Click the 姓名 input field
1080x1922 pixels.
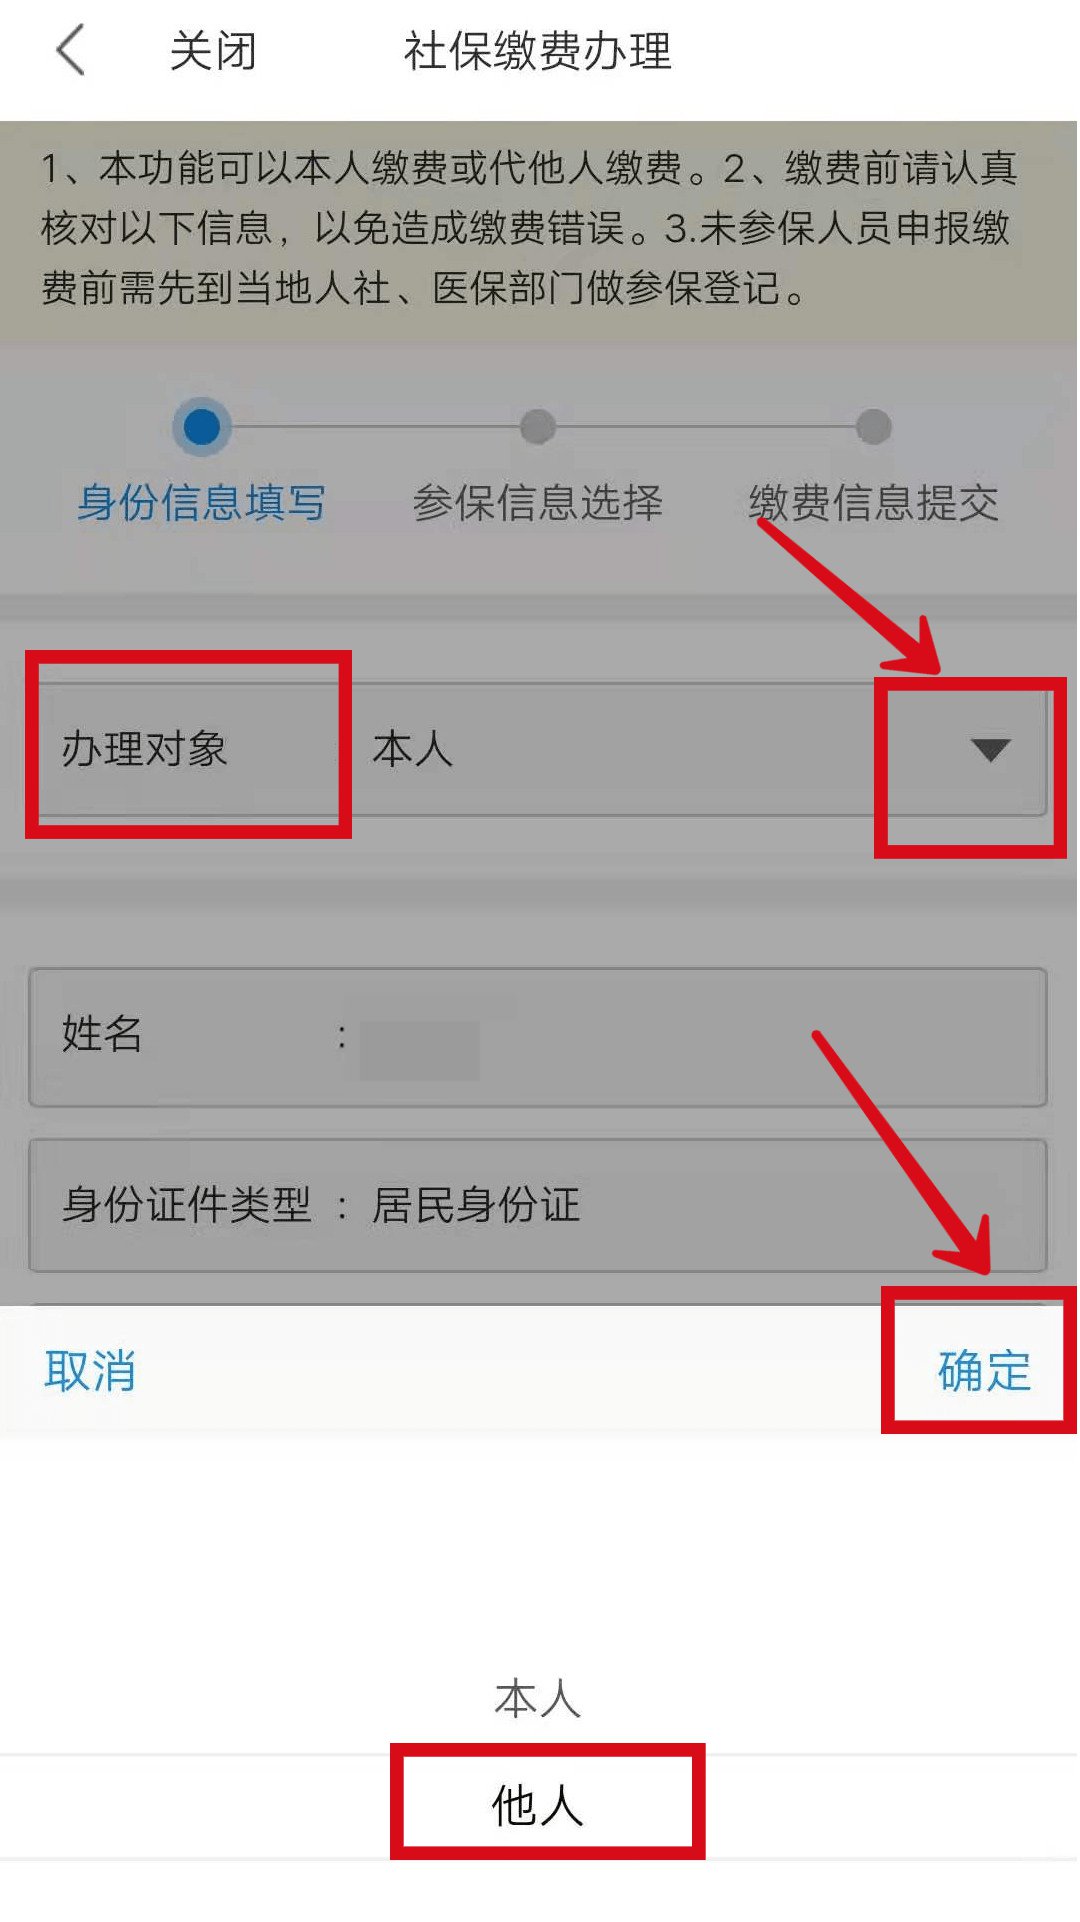pos(538,1037)
